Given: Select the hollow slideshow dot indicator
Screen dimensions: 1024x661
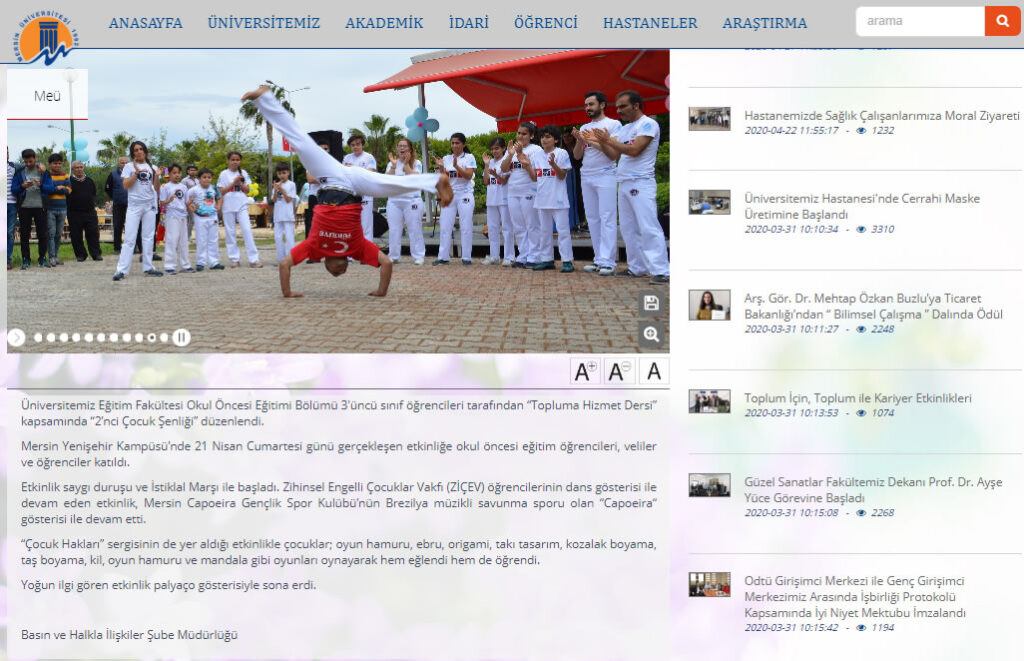Looking at the screenshot, I should click(x=152, y=338).
